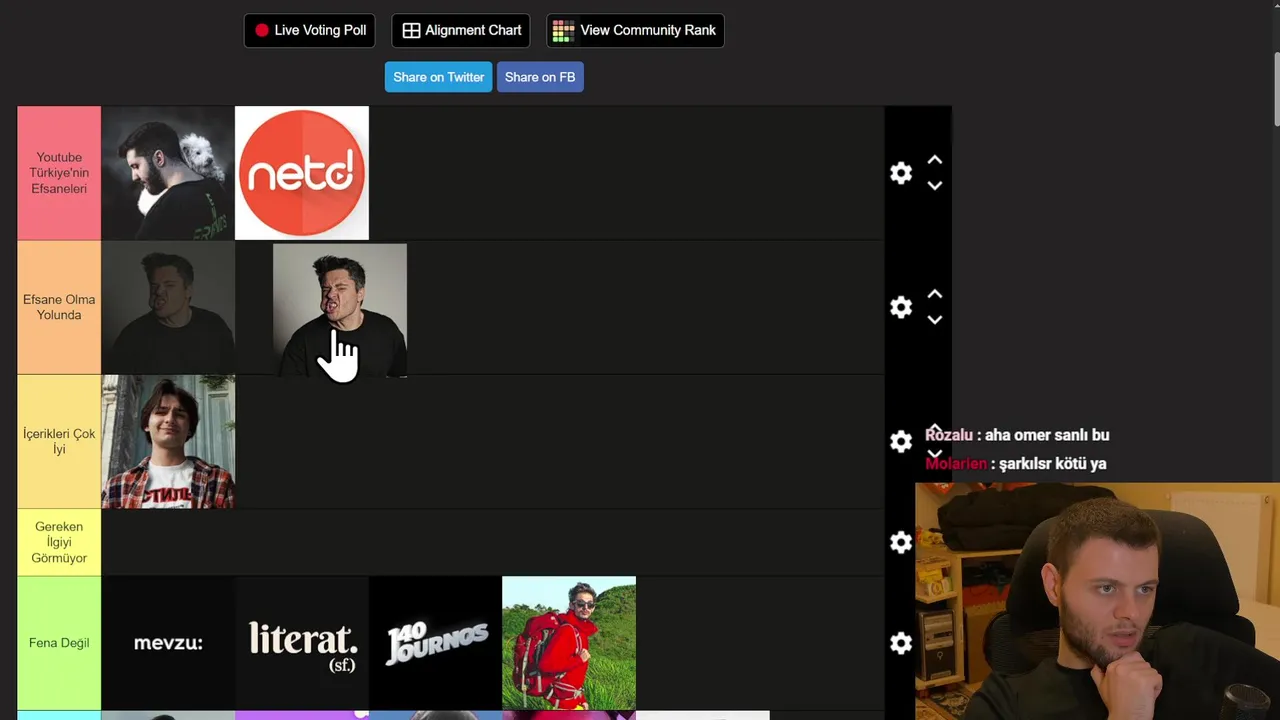This screenshot has height=720, width=1280.
Task: Select the netd logo tile
Action: click(302, 173)
